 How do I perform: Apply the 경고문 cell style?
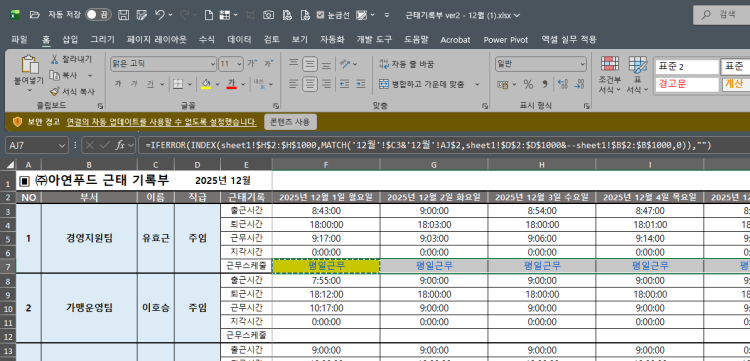(x=686, y=85)
